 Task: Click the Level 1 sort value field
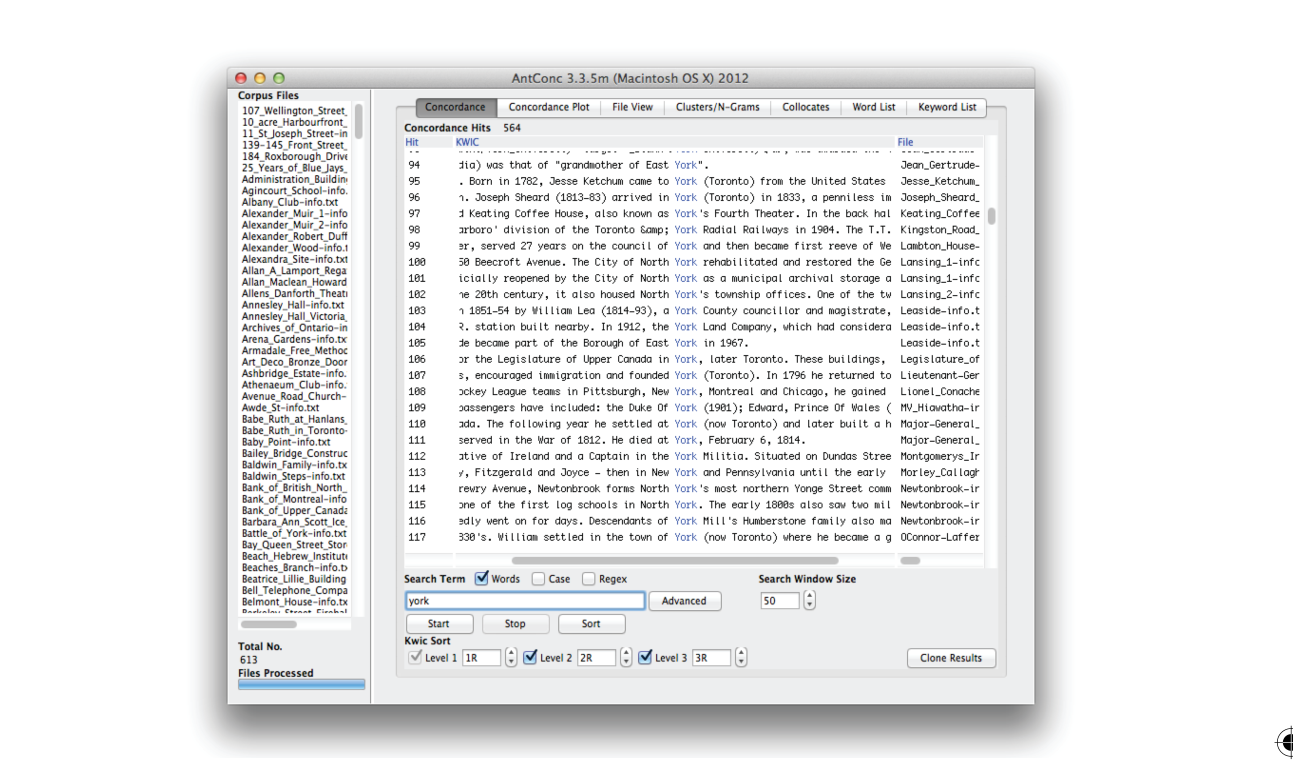(481, 658)
